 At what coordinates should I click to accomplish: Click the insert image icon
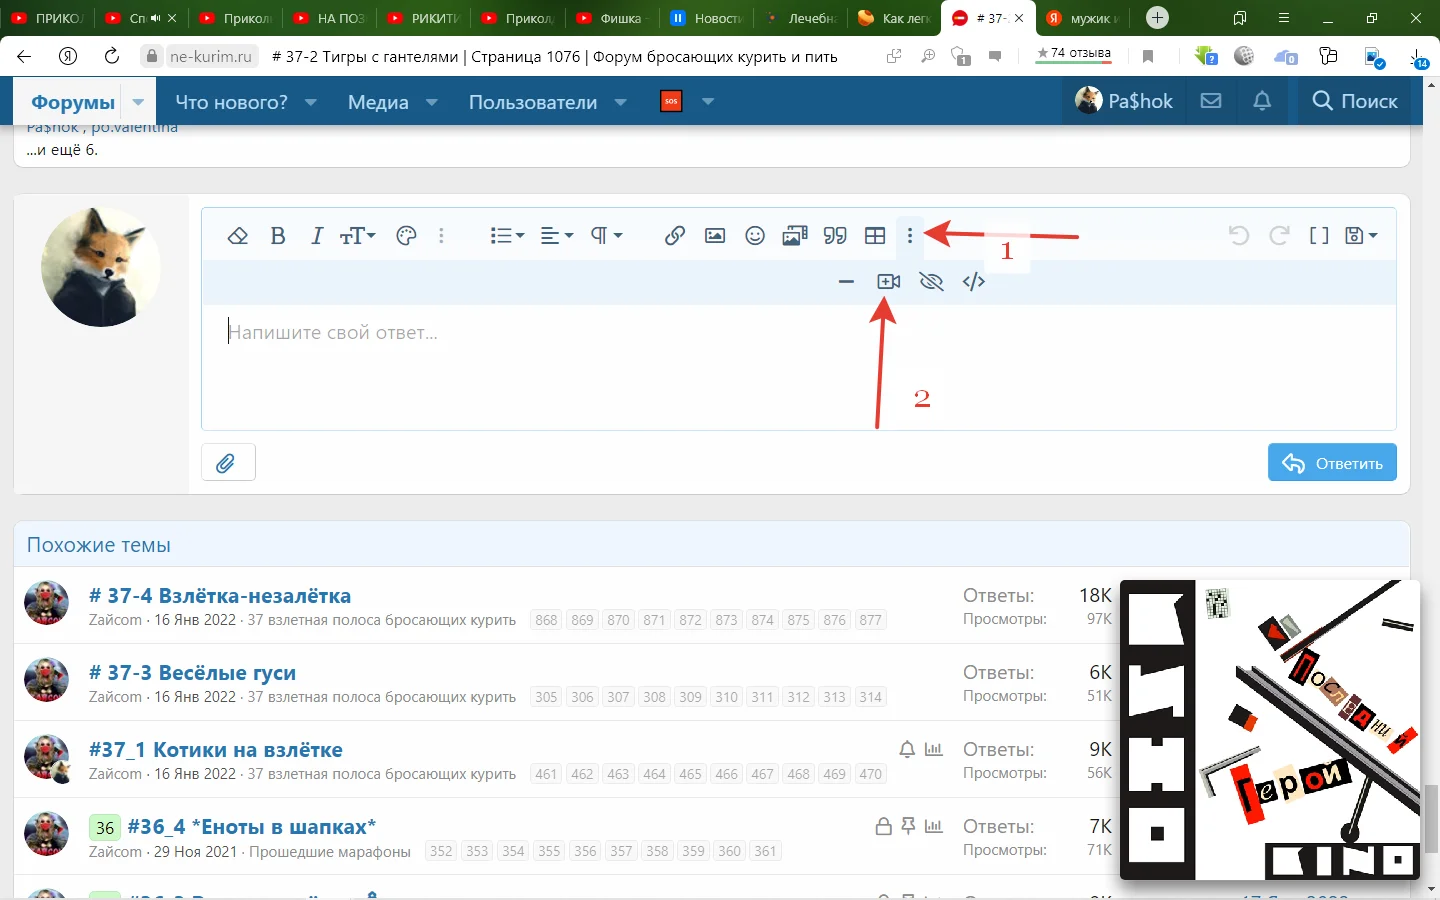pyautogui.click(x=715, y=236)
